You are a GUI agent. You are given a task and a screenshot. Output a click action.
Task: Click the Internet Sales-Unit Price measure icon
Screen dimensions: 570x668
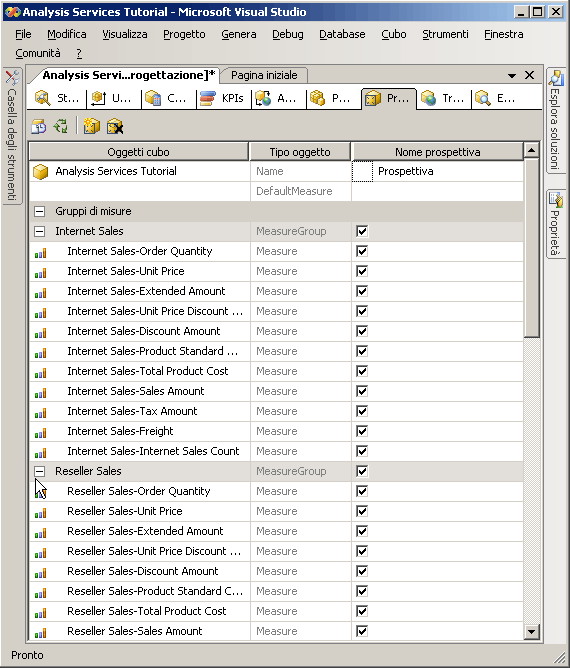pos(40,273)
